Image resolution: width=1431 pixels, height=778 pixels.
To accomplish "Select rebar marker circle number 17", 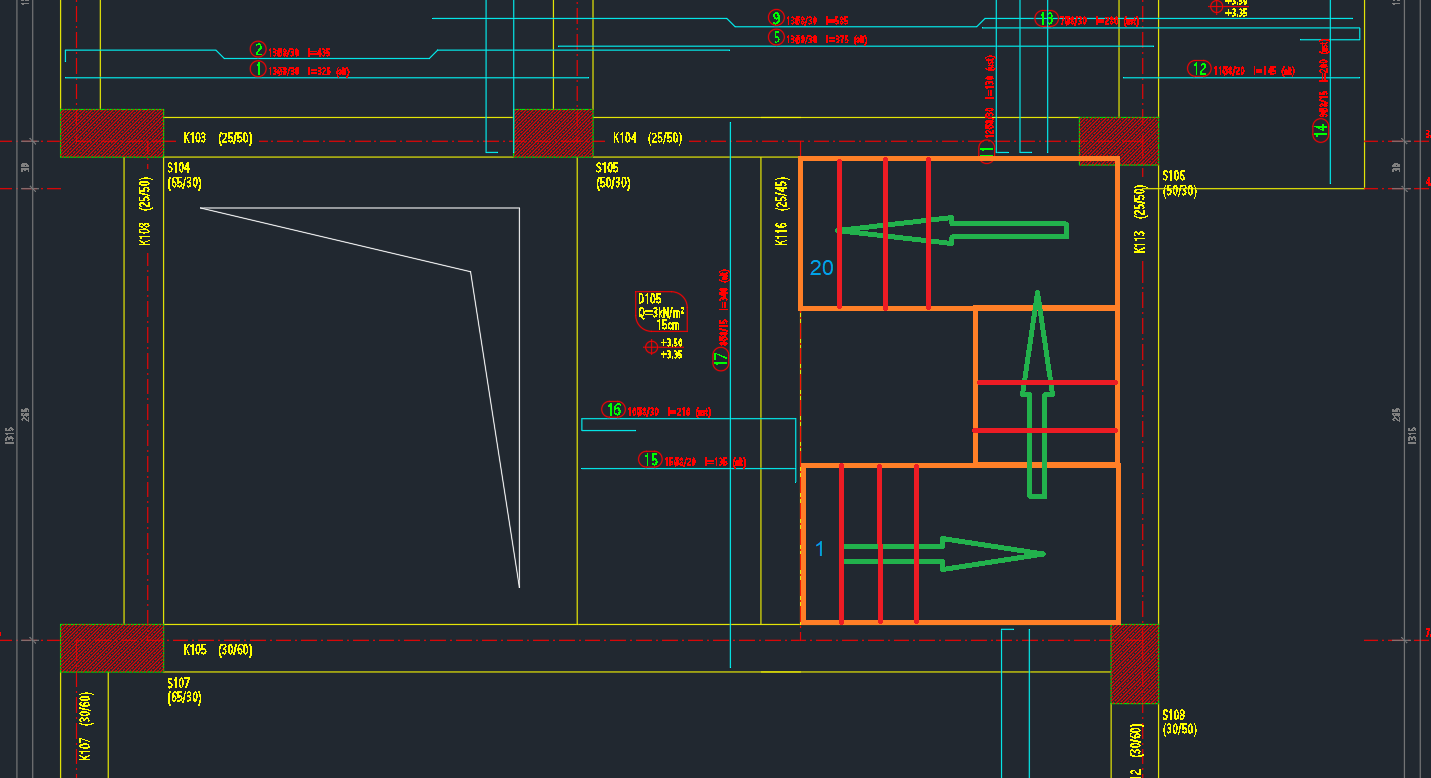I will coord(721,360).
